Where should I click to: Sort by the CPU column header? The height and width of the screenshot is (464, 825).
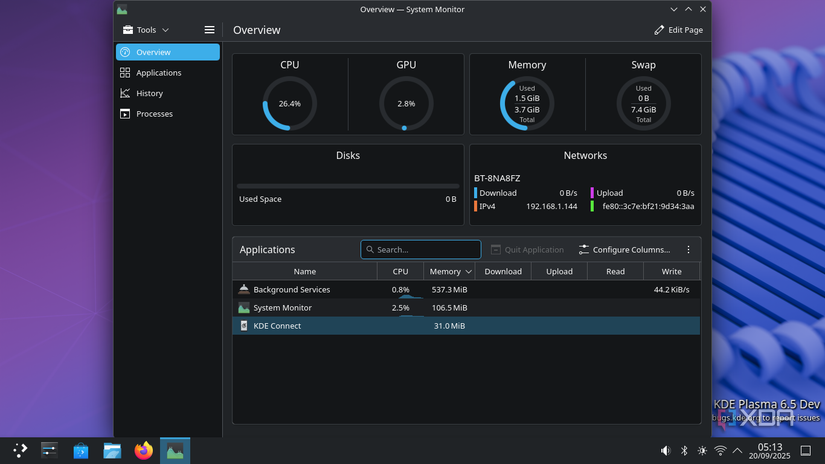point(400,271)
